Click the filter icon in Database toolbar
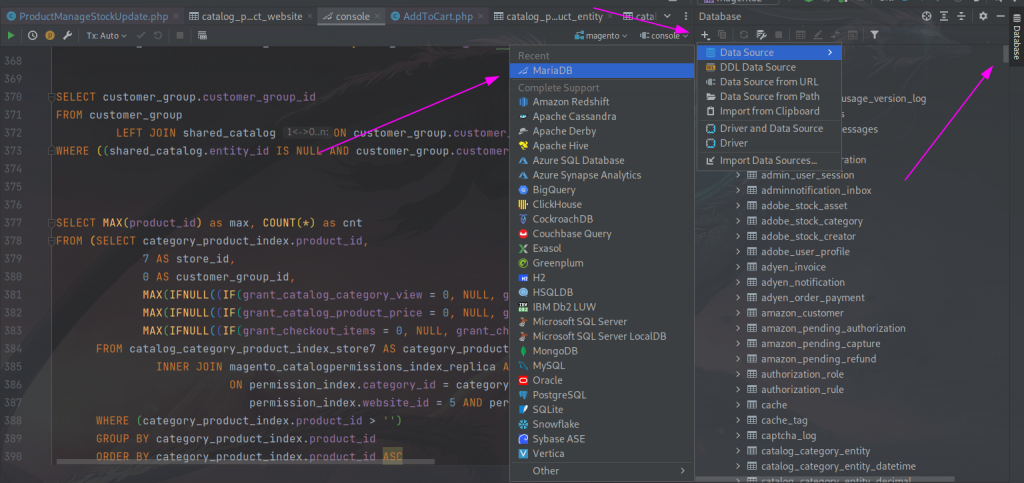The width and height of the screenshot is (1024, 483). click(874, 35)
